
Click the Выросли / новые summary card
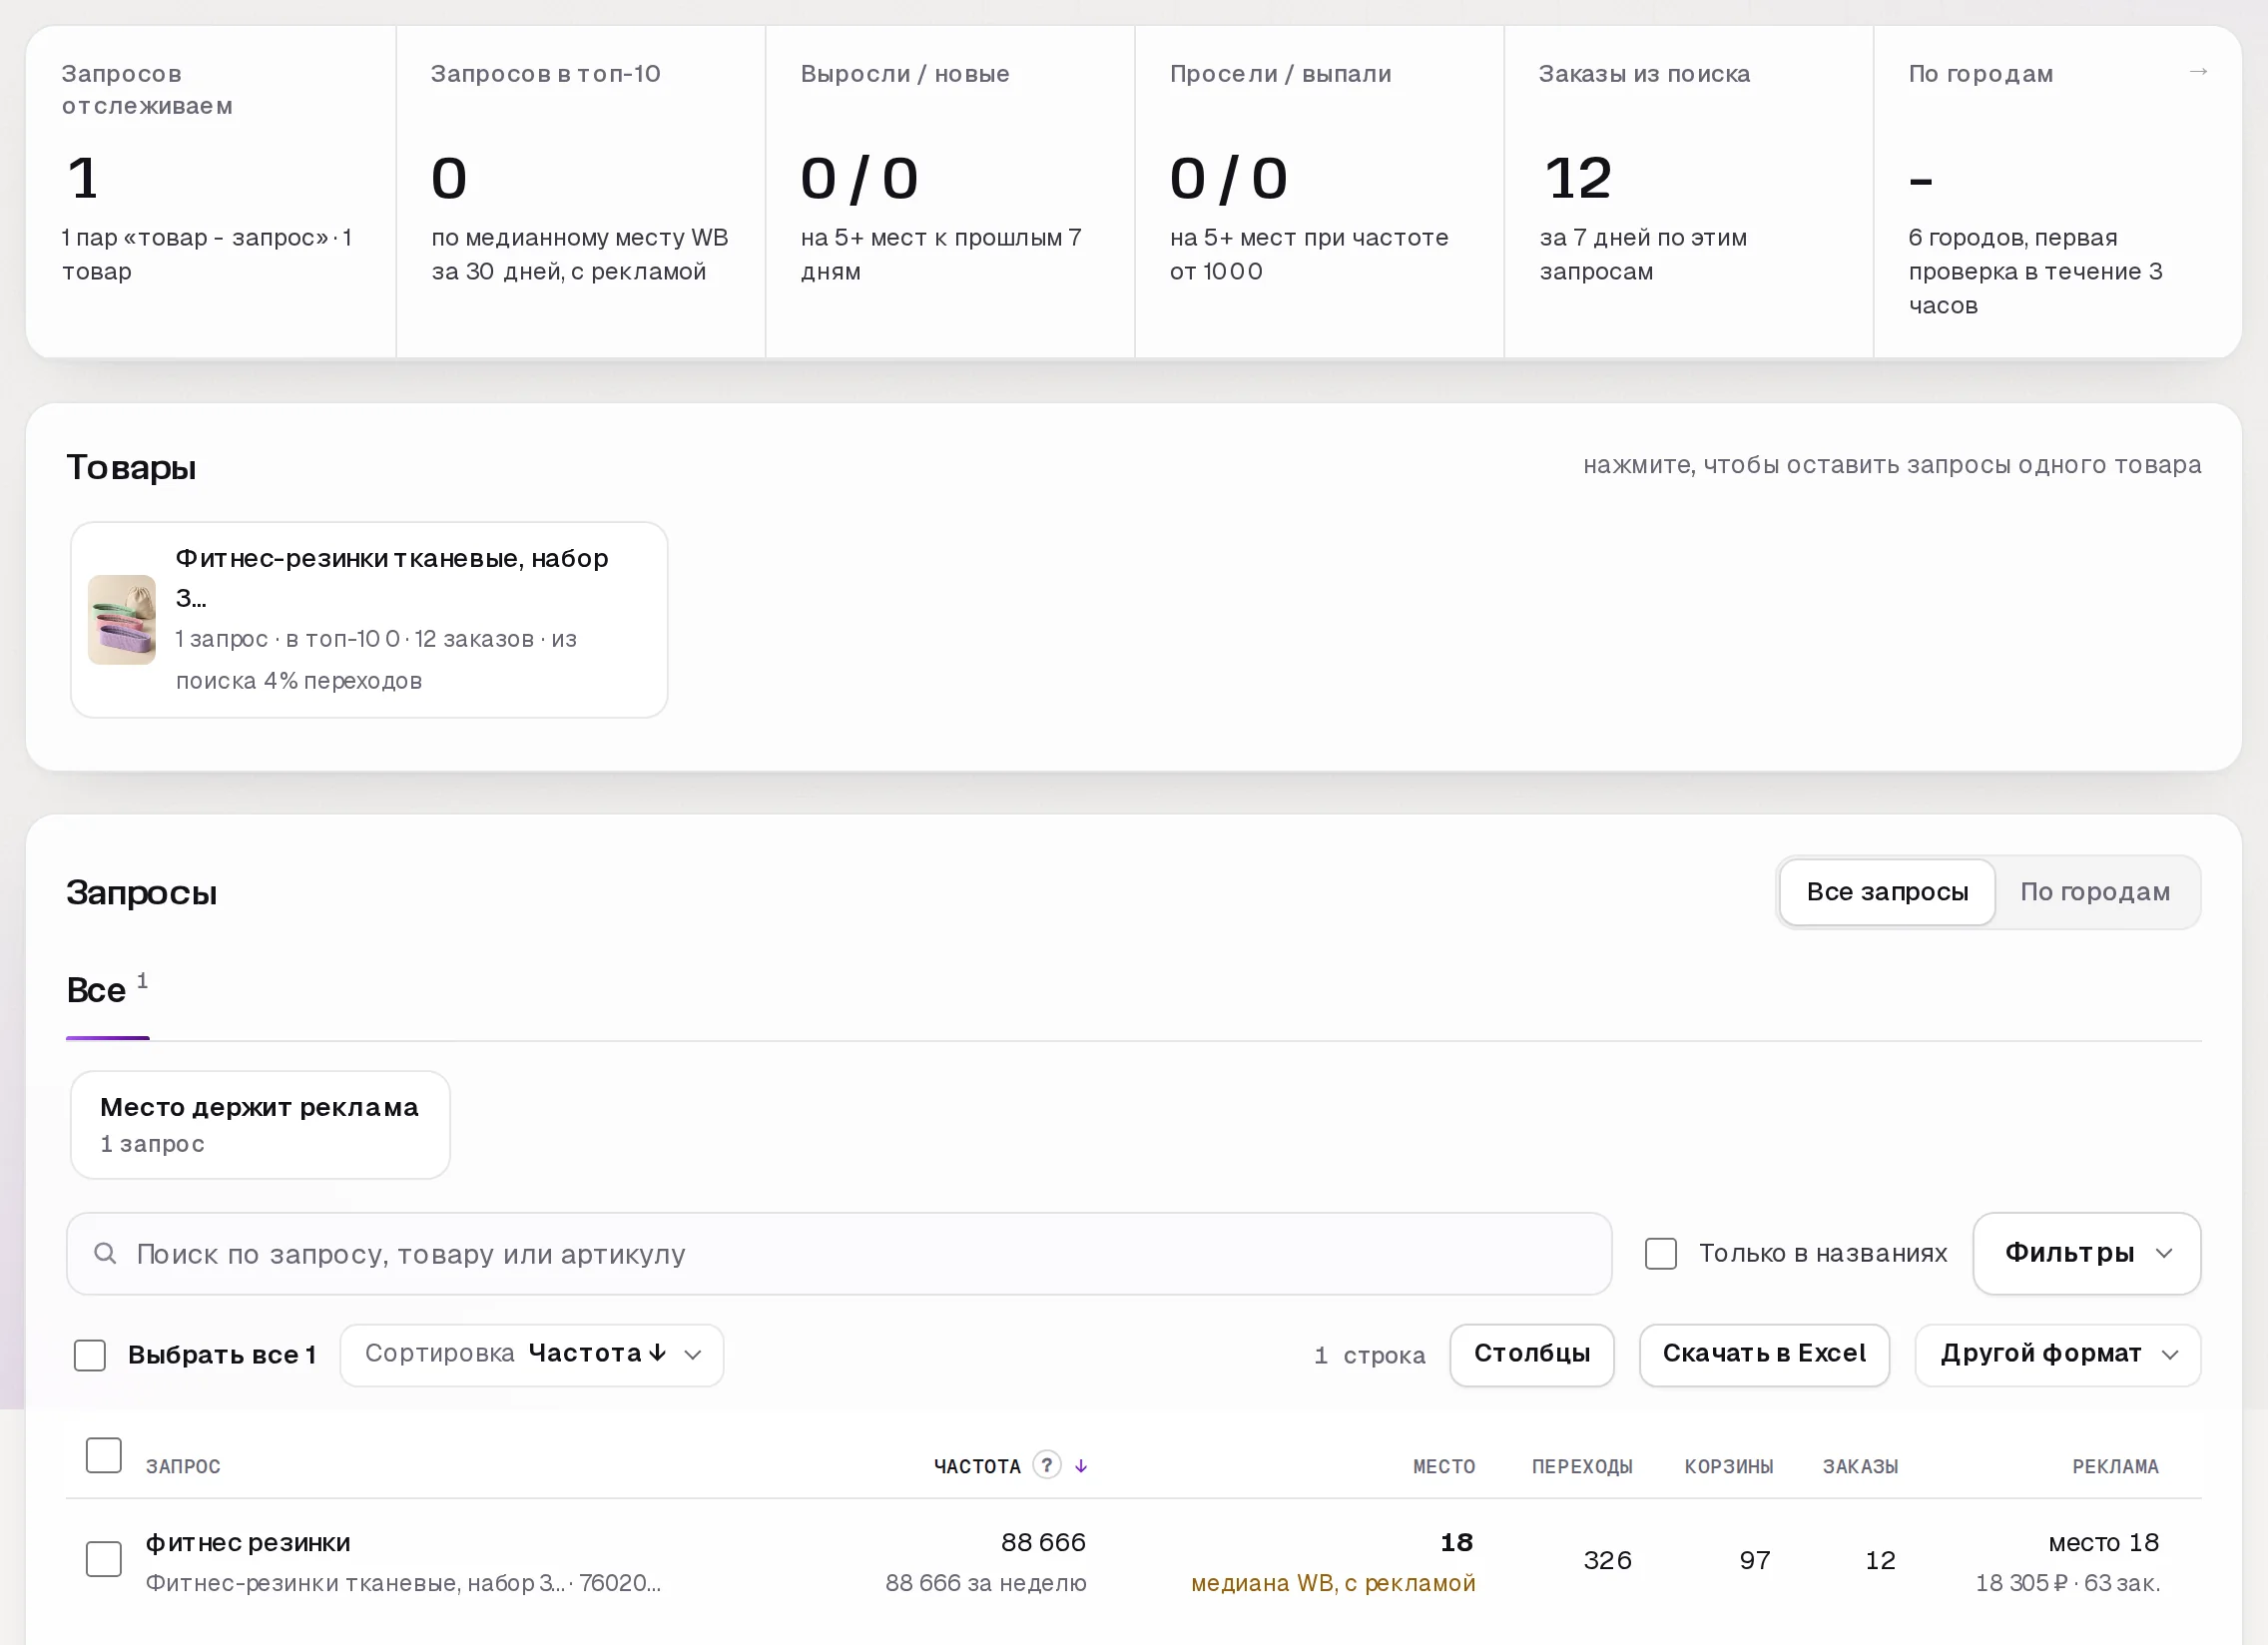[950, 191]
